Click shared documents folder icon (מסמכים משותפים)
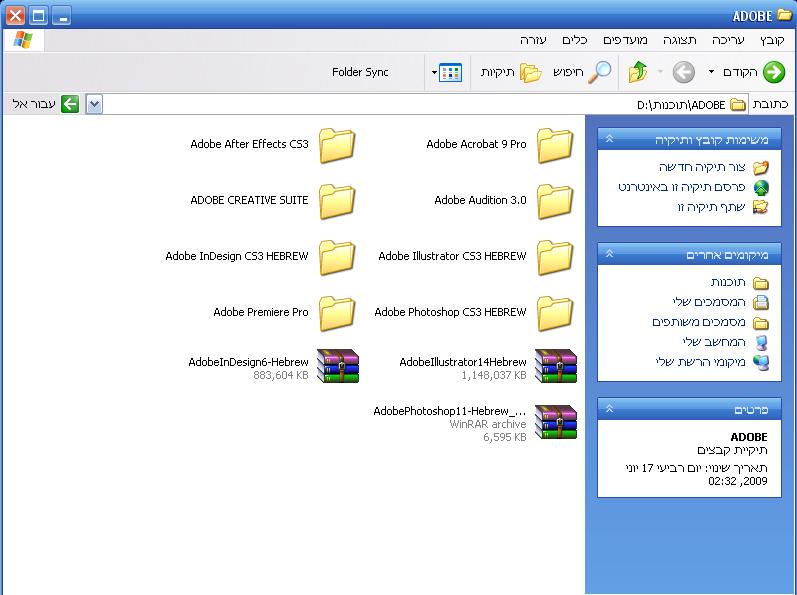 tap(761, 323)
